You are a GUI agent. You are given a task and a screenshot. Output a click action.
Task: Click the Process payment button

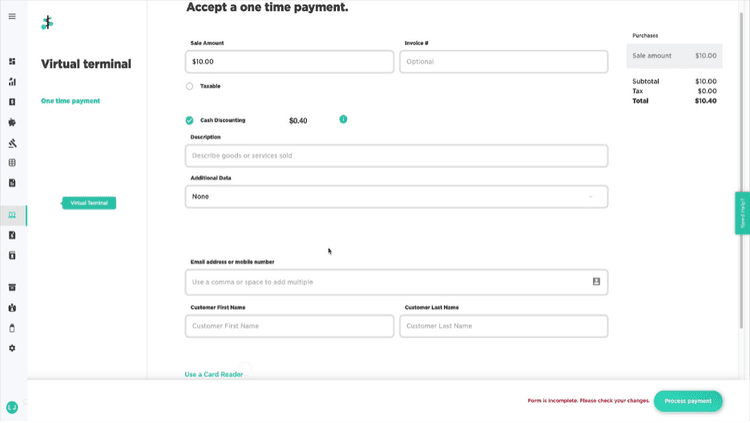[687, 401]
